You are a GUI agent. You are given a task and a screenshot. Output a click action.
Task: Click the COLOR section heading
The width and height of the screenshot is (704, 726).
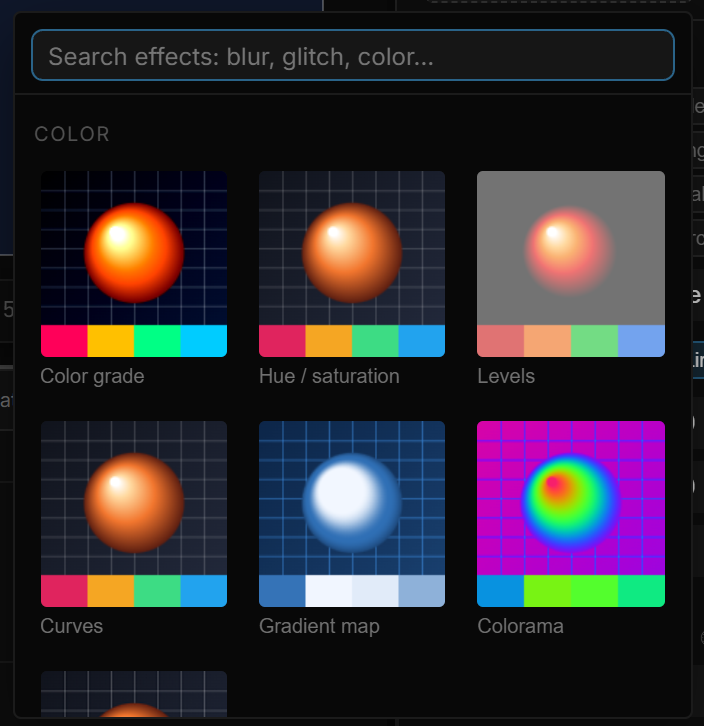[x=72, y=134]
